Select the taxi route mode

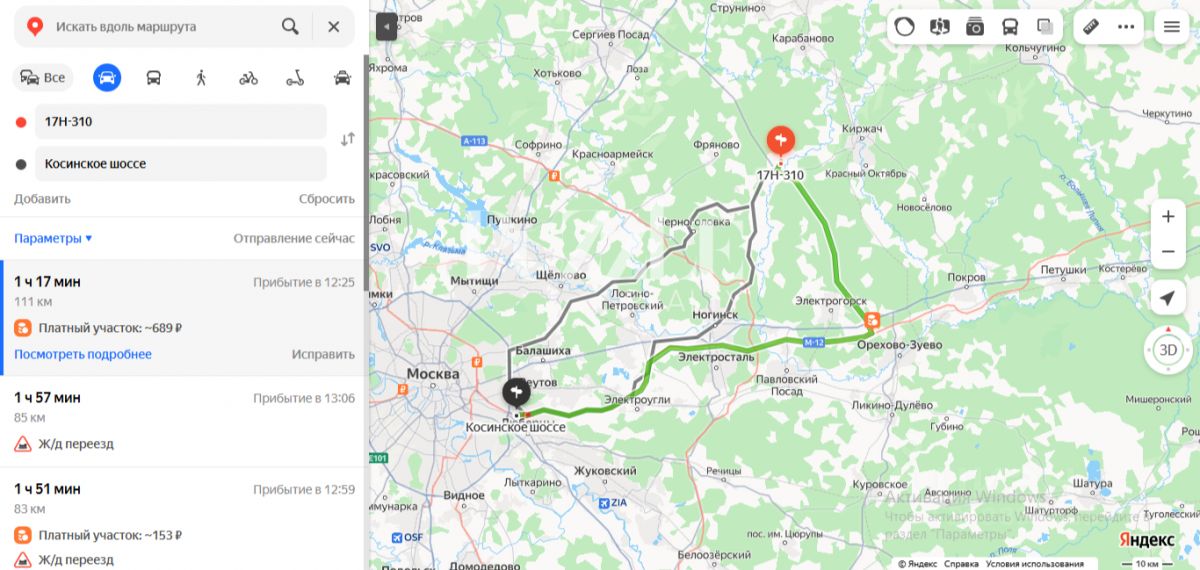[342, 78]
